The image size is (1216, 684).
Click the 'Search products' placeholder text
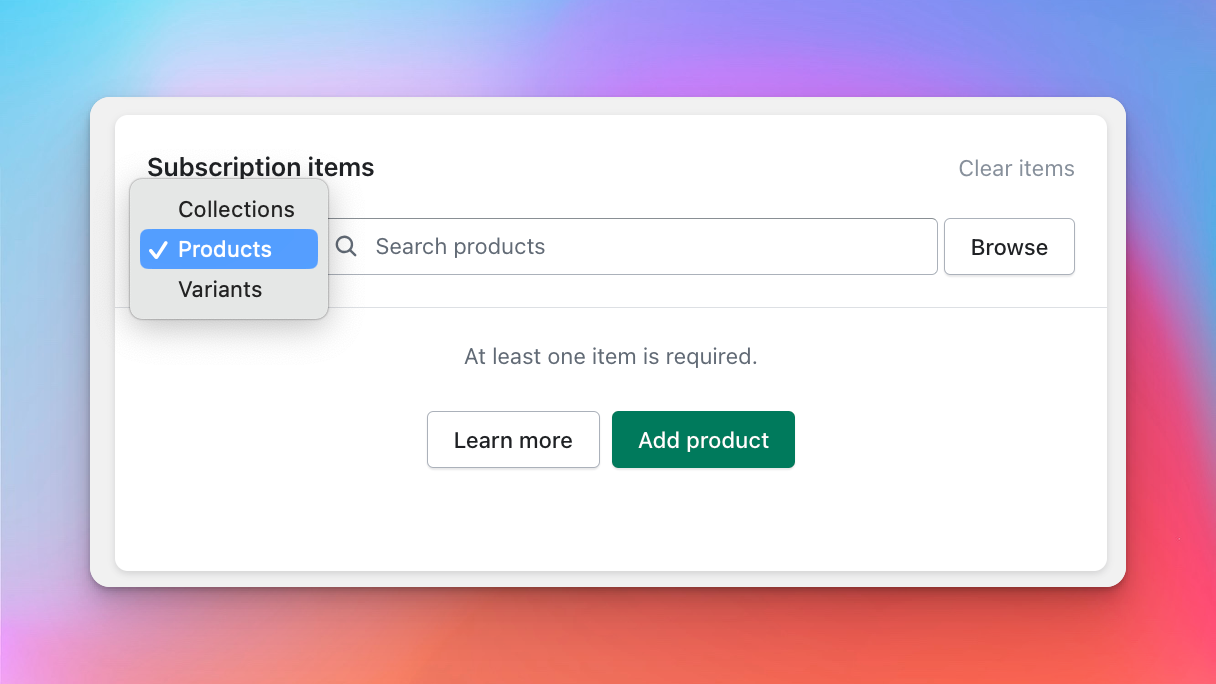460,247
